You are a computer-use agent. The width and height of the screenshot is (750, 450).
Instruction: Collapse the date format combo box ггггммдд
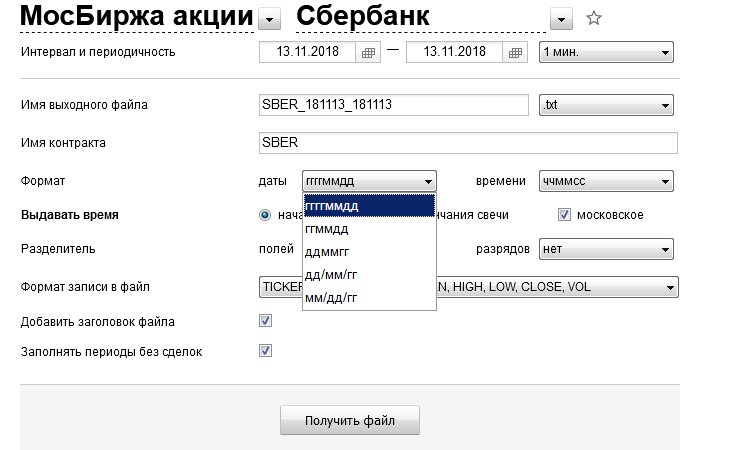coord(369,181)
